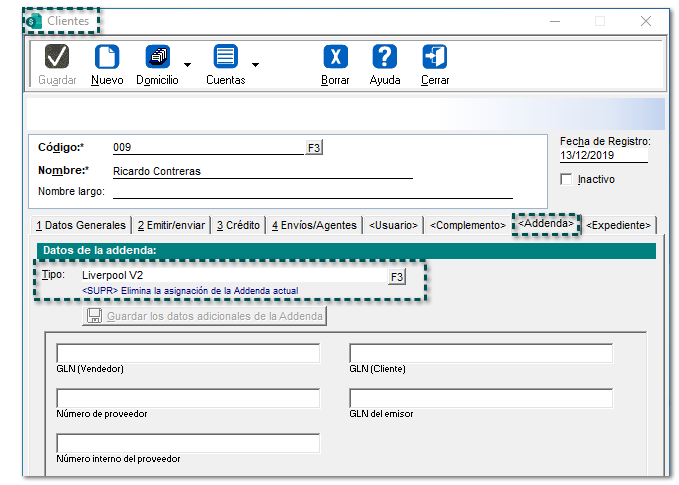Close the window with Cerrar icon
The width and height of the screenshot is (679, 485).
click(x=435, y=58)
